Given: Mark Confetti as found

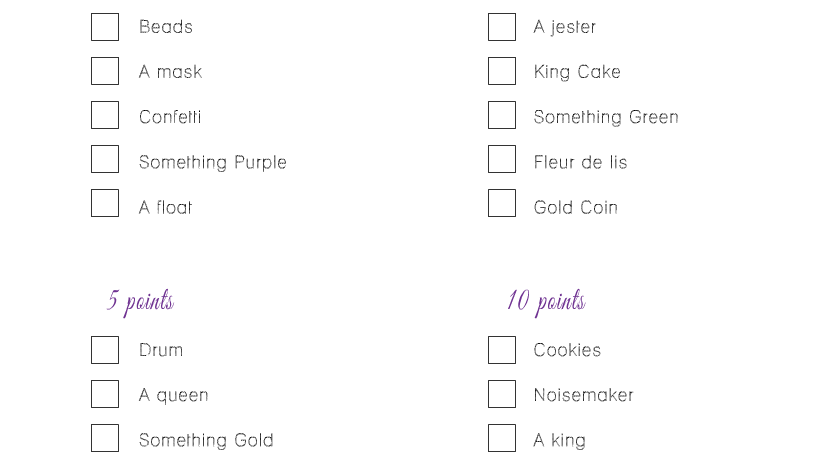Looking at the screenshot, I should 105,115.
